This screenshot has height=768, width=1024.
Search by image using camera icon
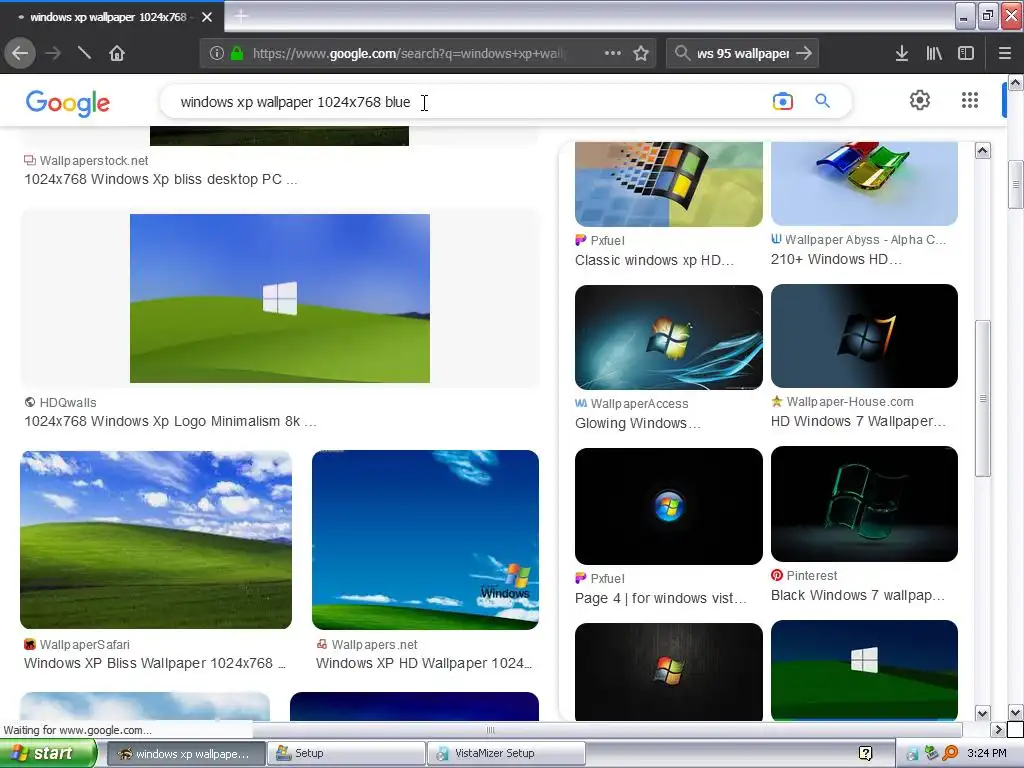point(782,101)
